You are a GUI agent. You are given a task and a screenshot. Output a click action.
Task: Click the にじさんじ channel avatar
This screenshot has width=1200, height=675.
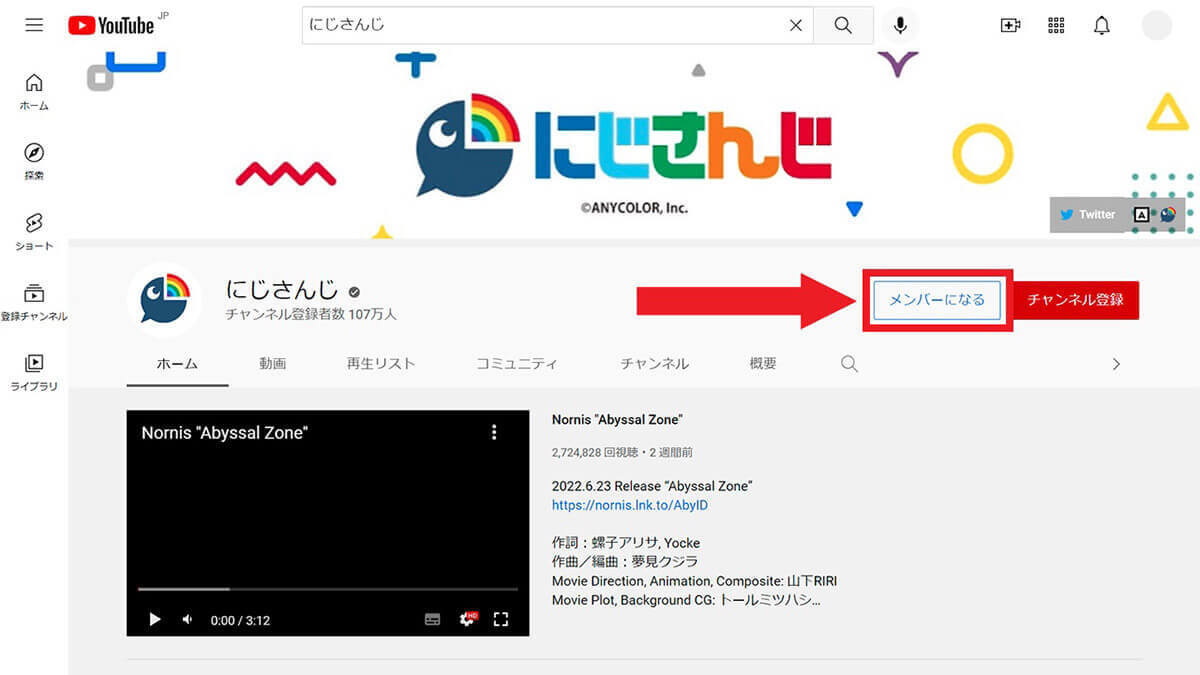coord(165,300)
